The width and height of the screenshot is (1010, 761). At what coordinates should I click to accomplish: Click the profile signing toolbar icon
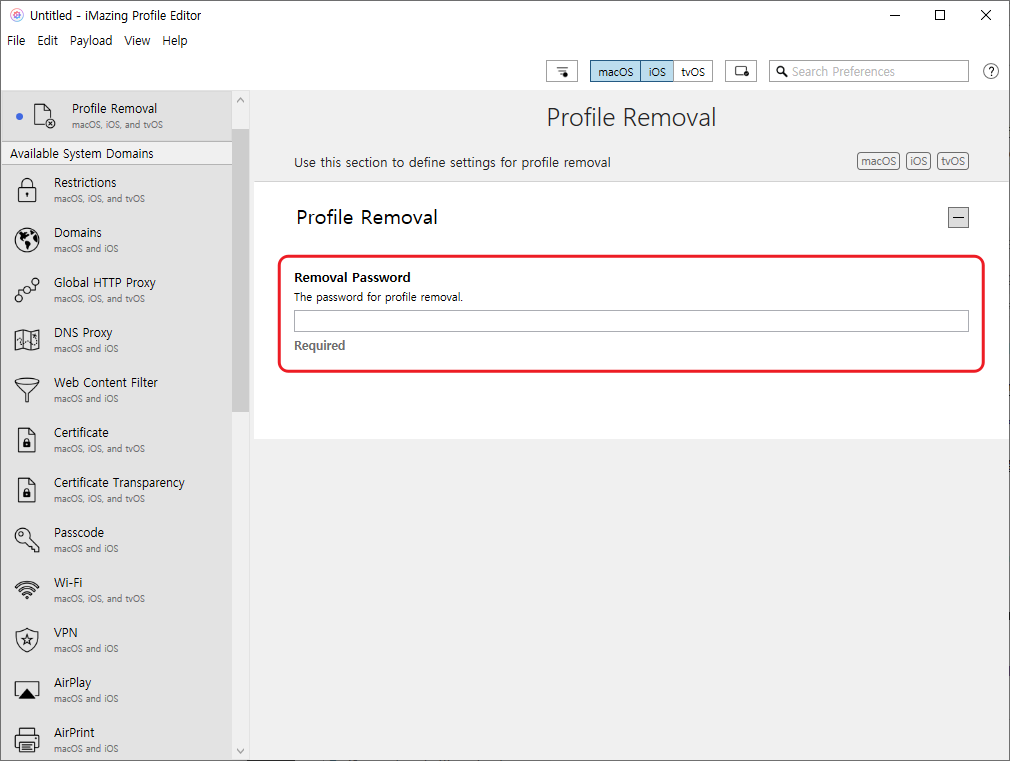(741, 71)
